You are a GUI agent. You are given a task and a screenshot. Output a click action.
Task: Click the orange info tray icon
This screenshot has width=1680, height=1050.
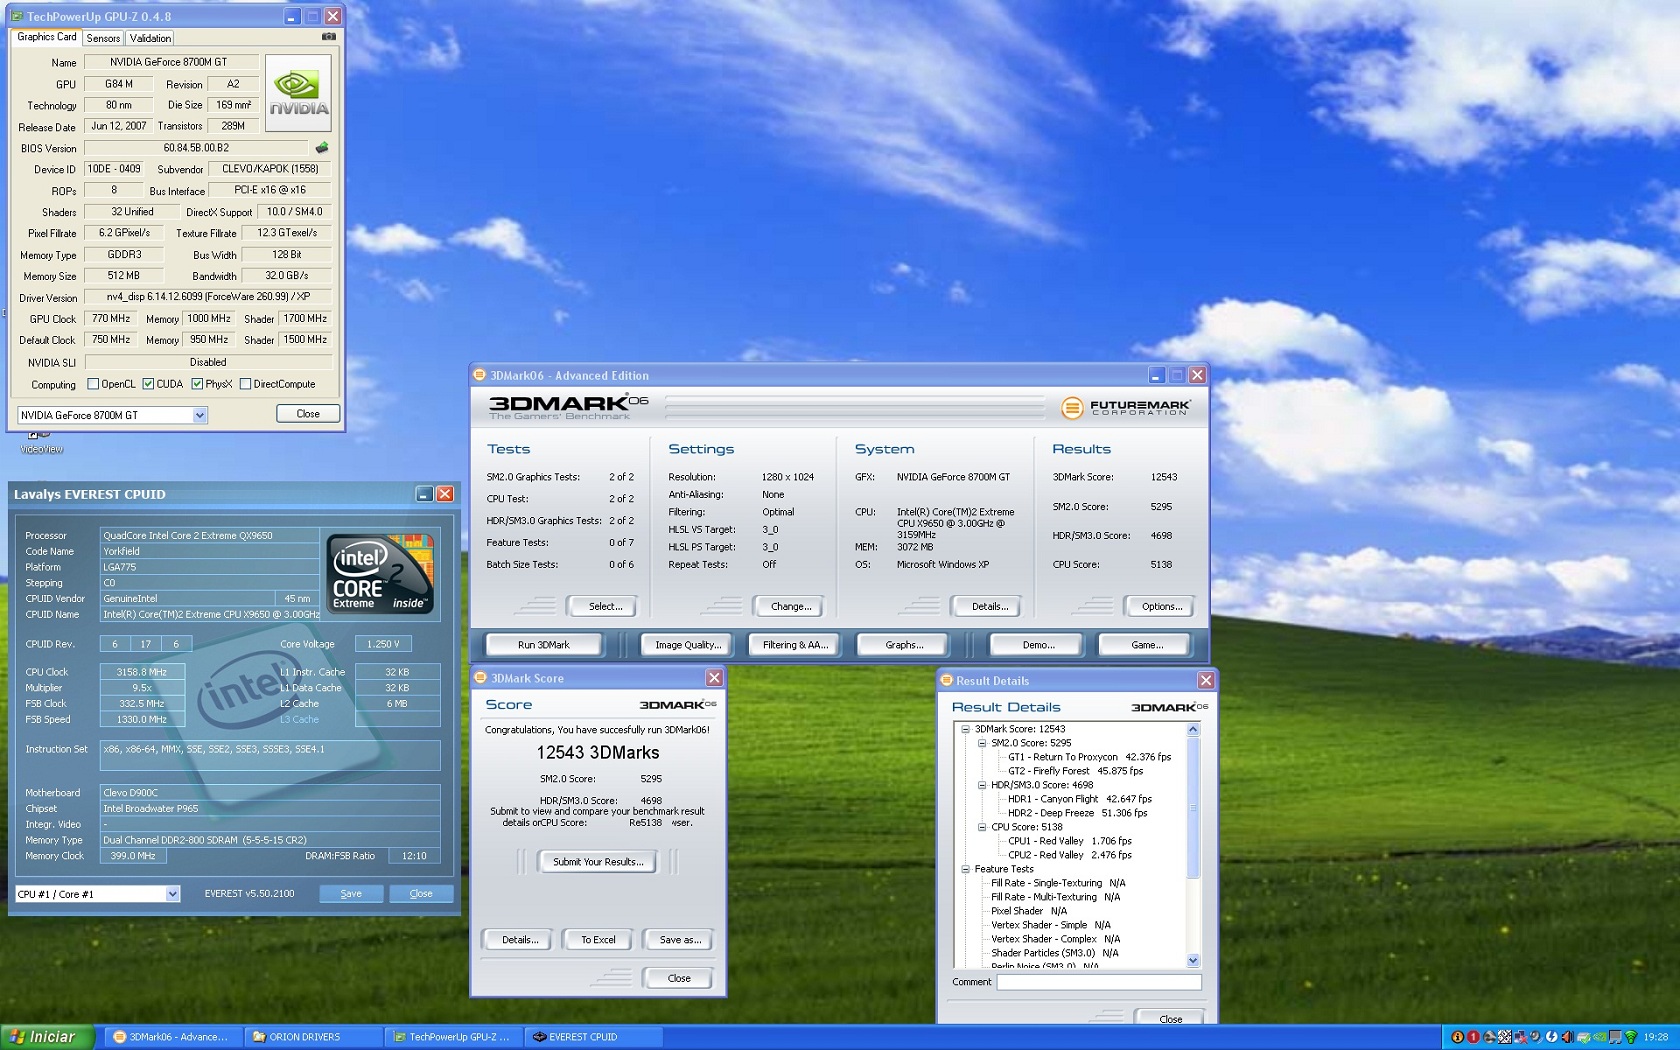coord(1457,1037)
